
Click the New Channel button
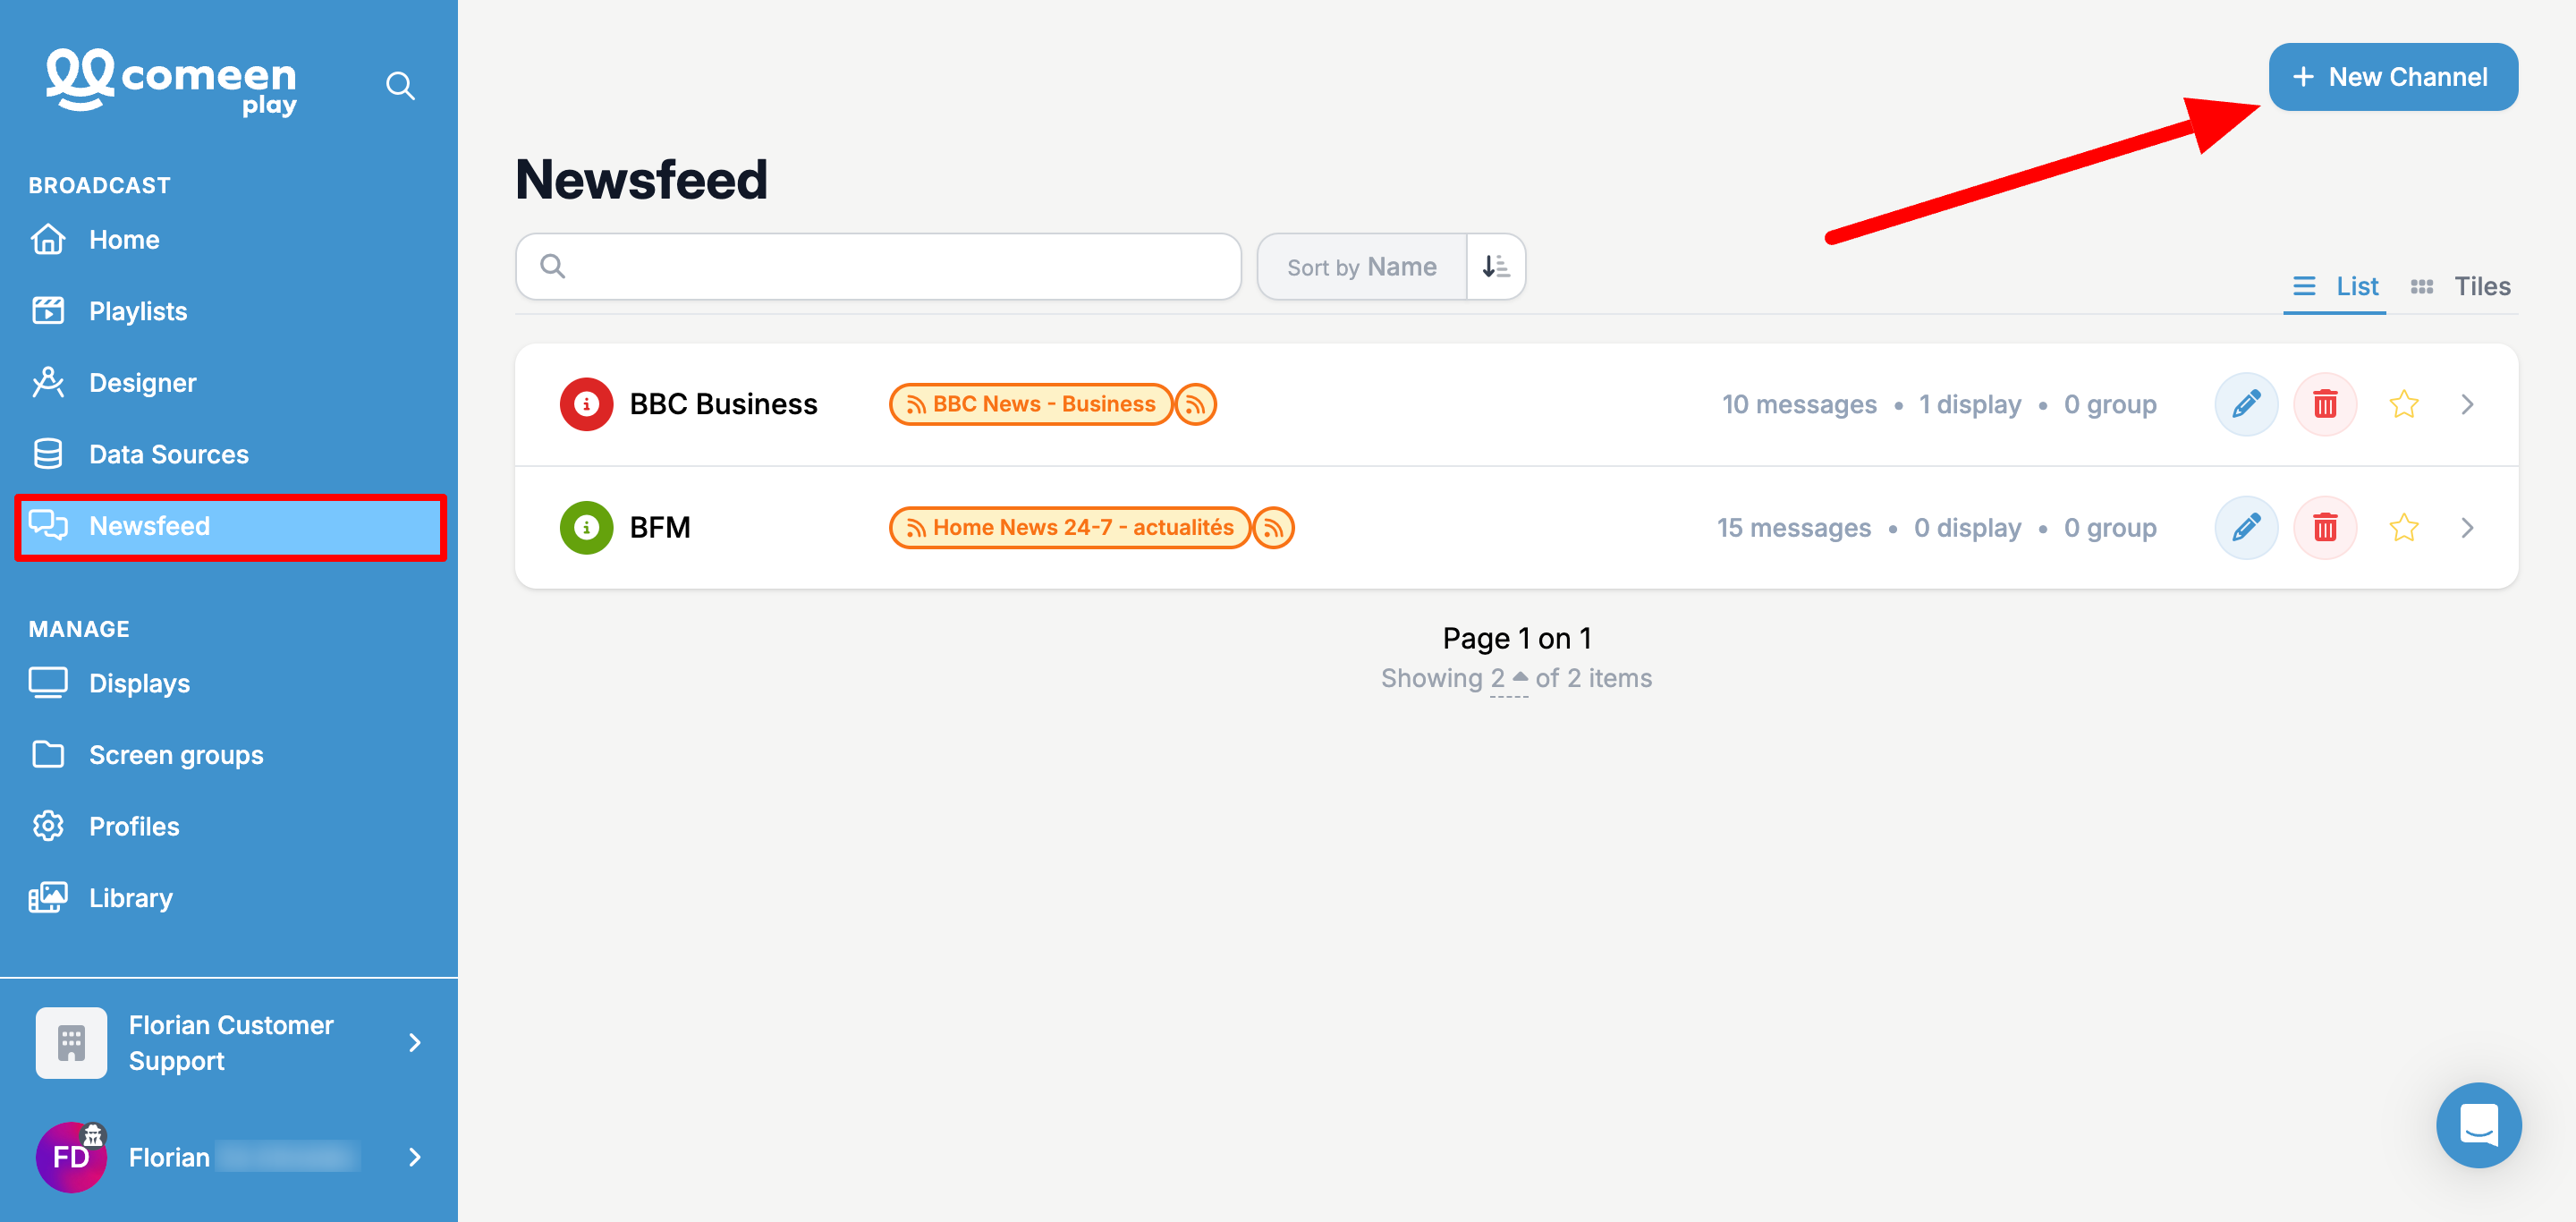point(2392,77)
